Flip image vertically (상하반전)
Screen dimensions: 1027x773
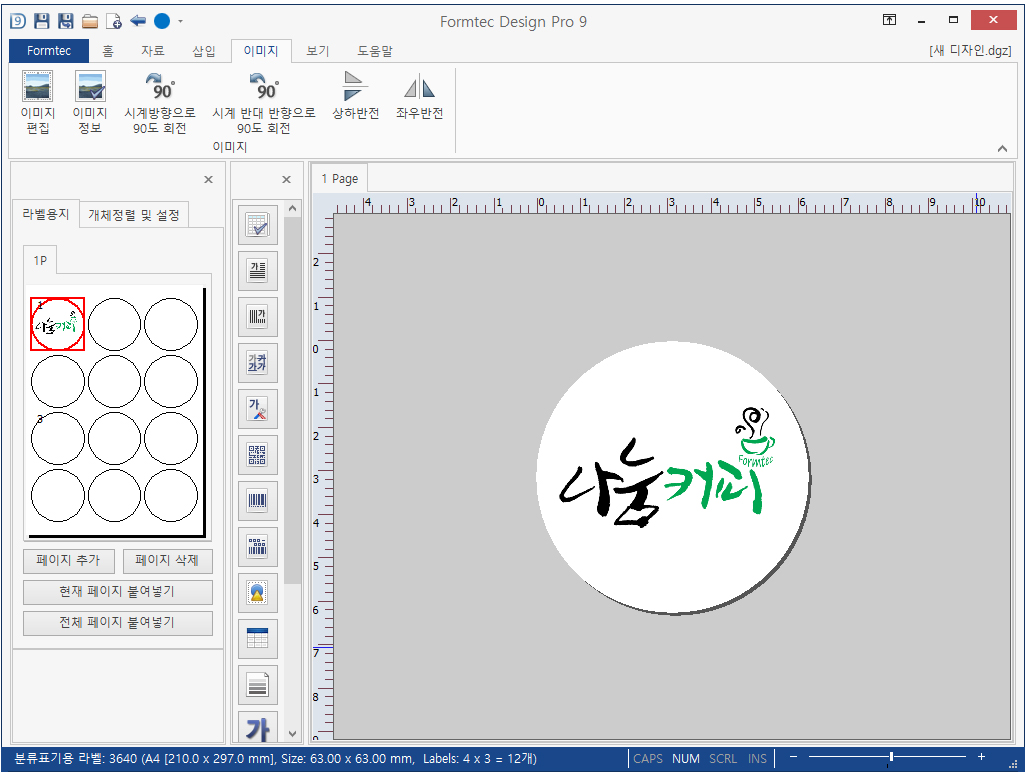pos(355,96)
